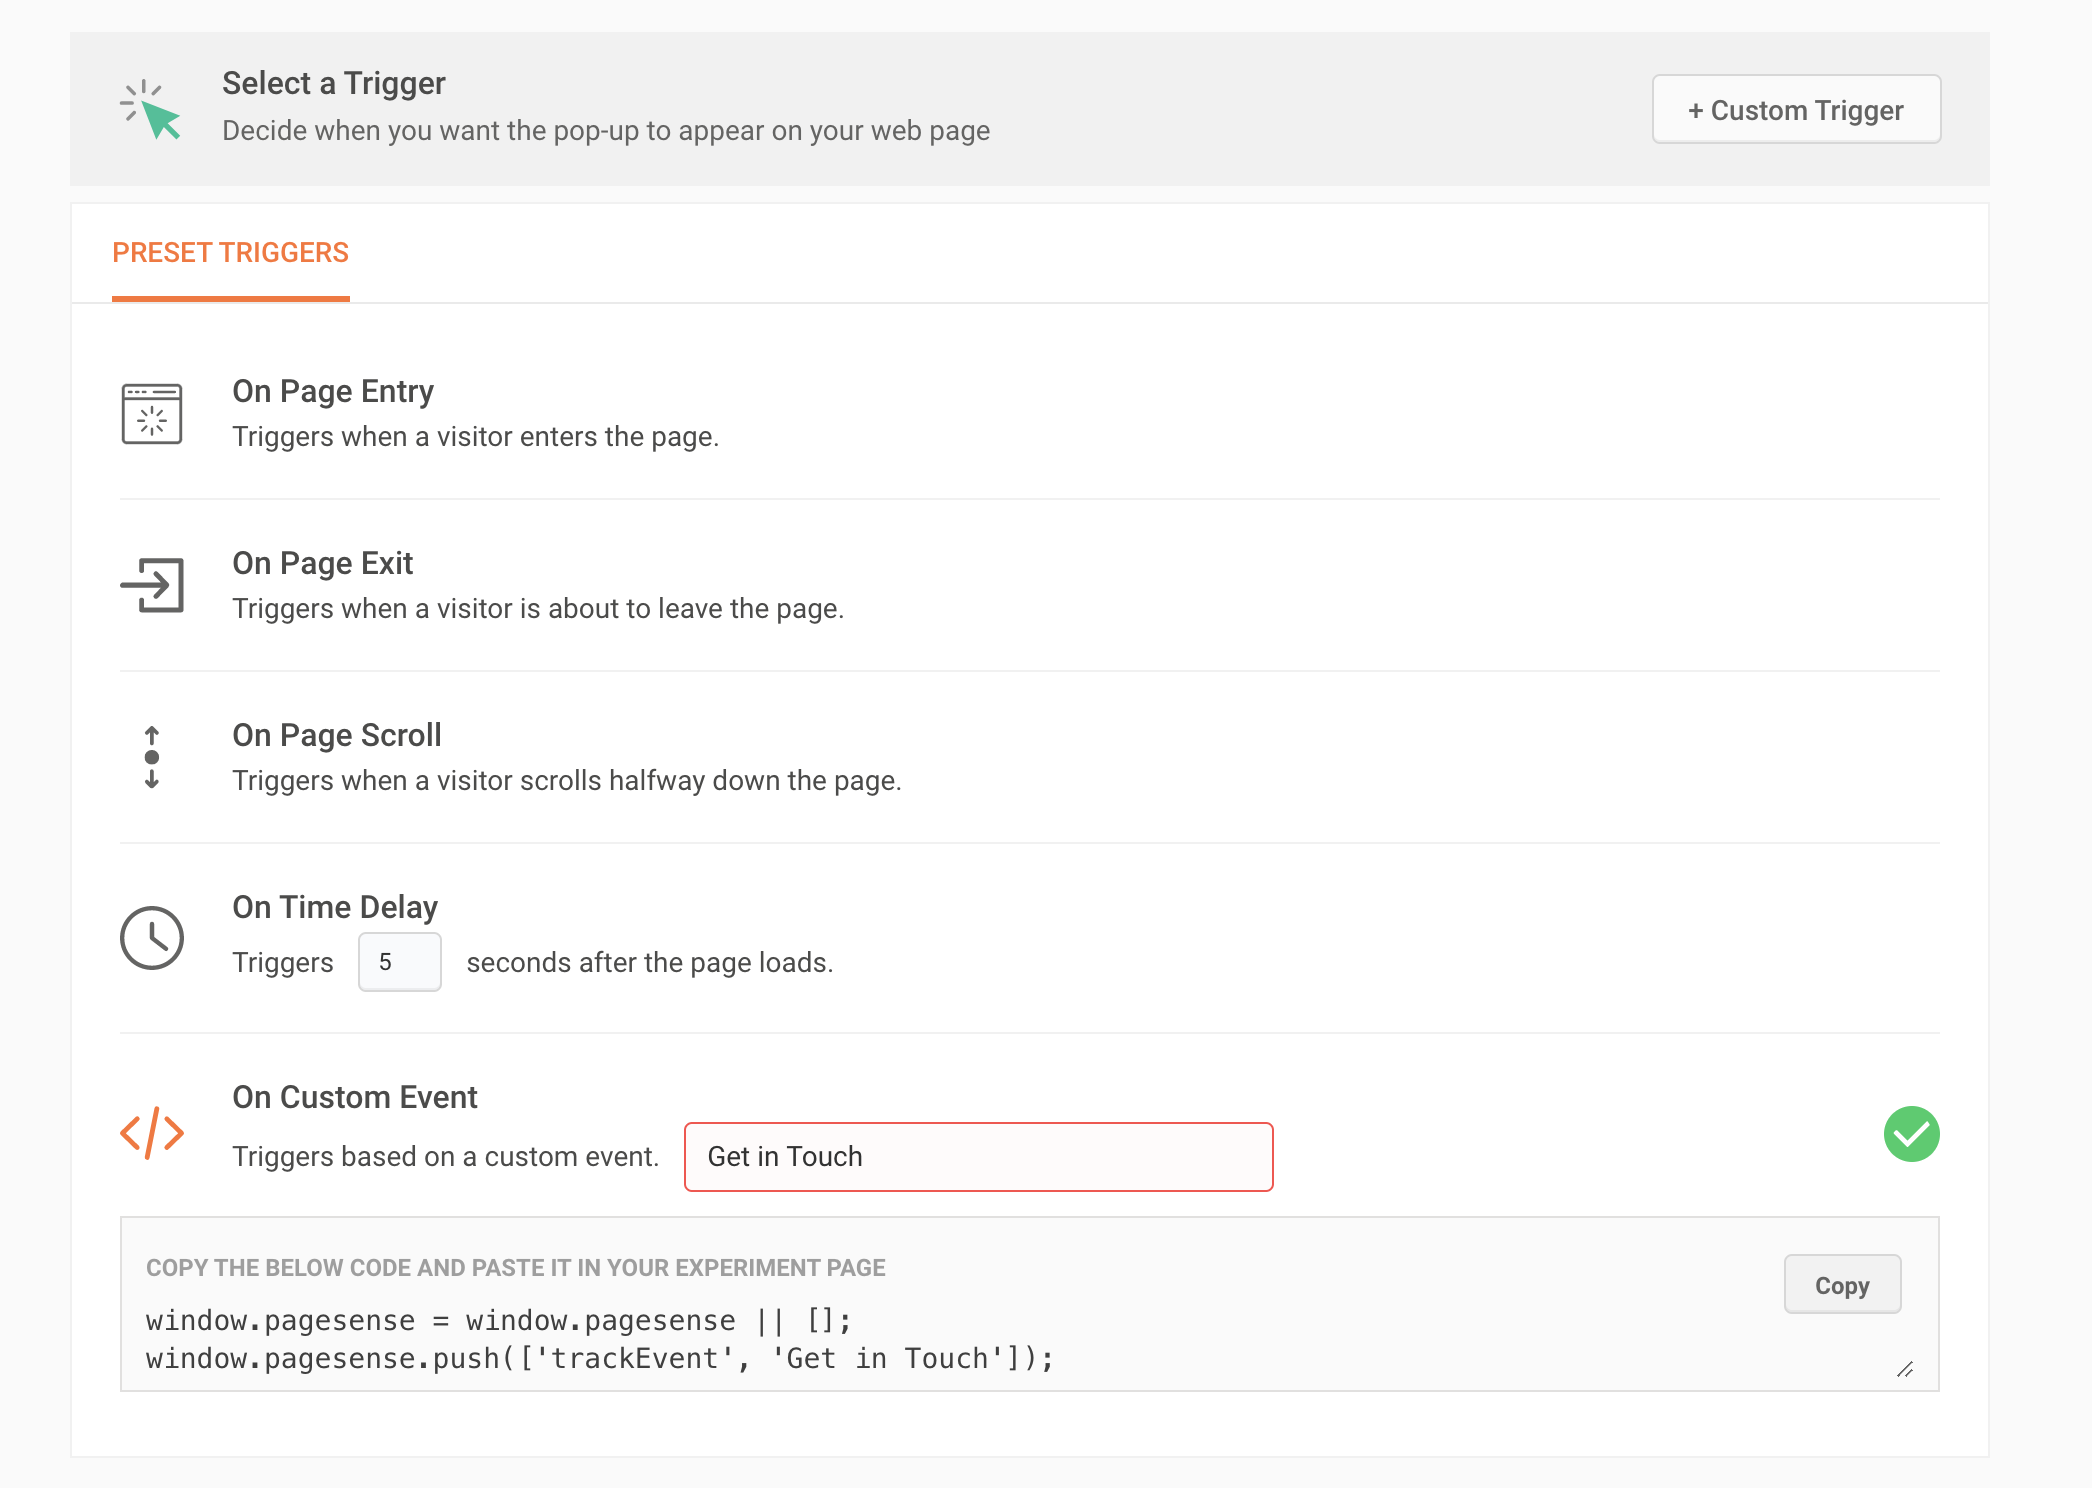The image size is (2092, 1488).
Task: Click the On Page Scroll arrows icon
Action: (x=152, y=757)
